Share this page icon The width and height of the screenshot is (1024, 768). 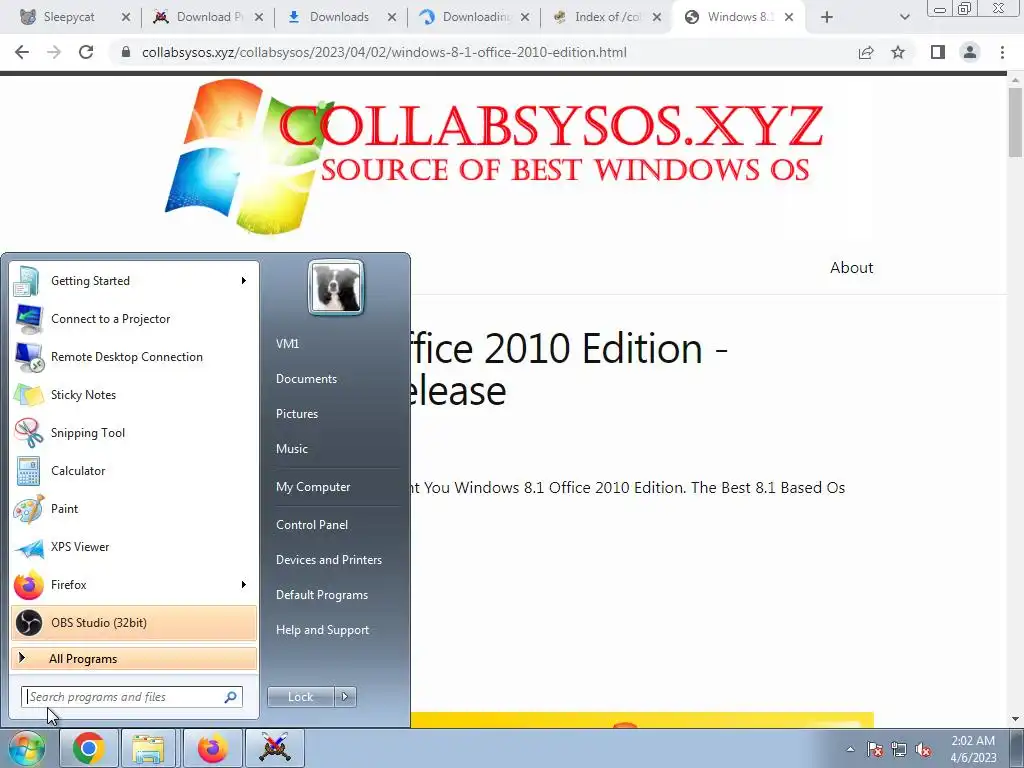pos(866,52)
